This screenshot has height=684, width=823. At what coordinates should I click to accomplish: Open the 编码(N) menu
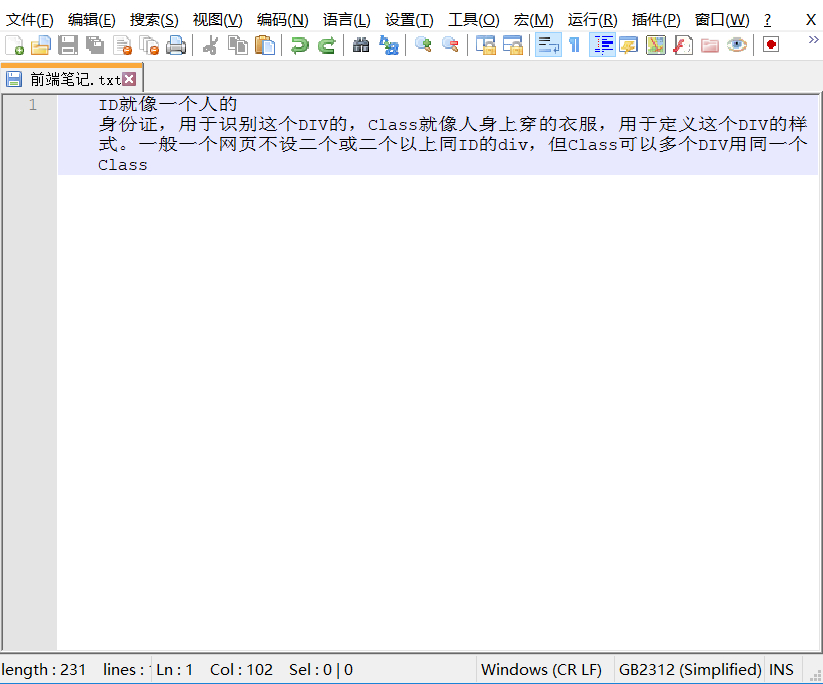point(283,20)
